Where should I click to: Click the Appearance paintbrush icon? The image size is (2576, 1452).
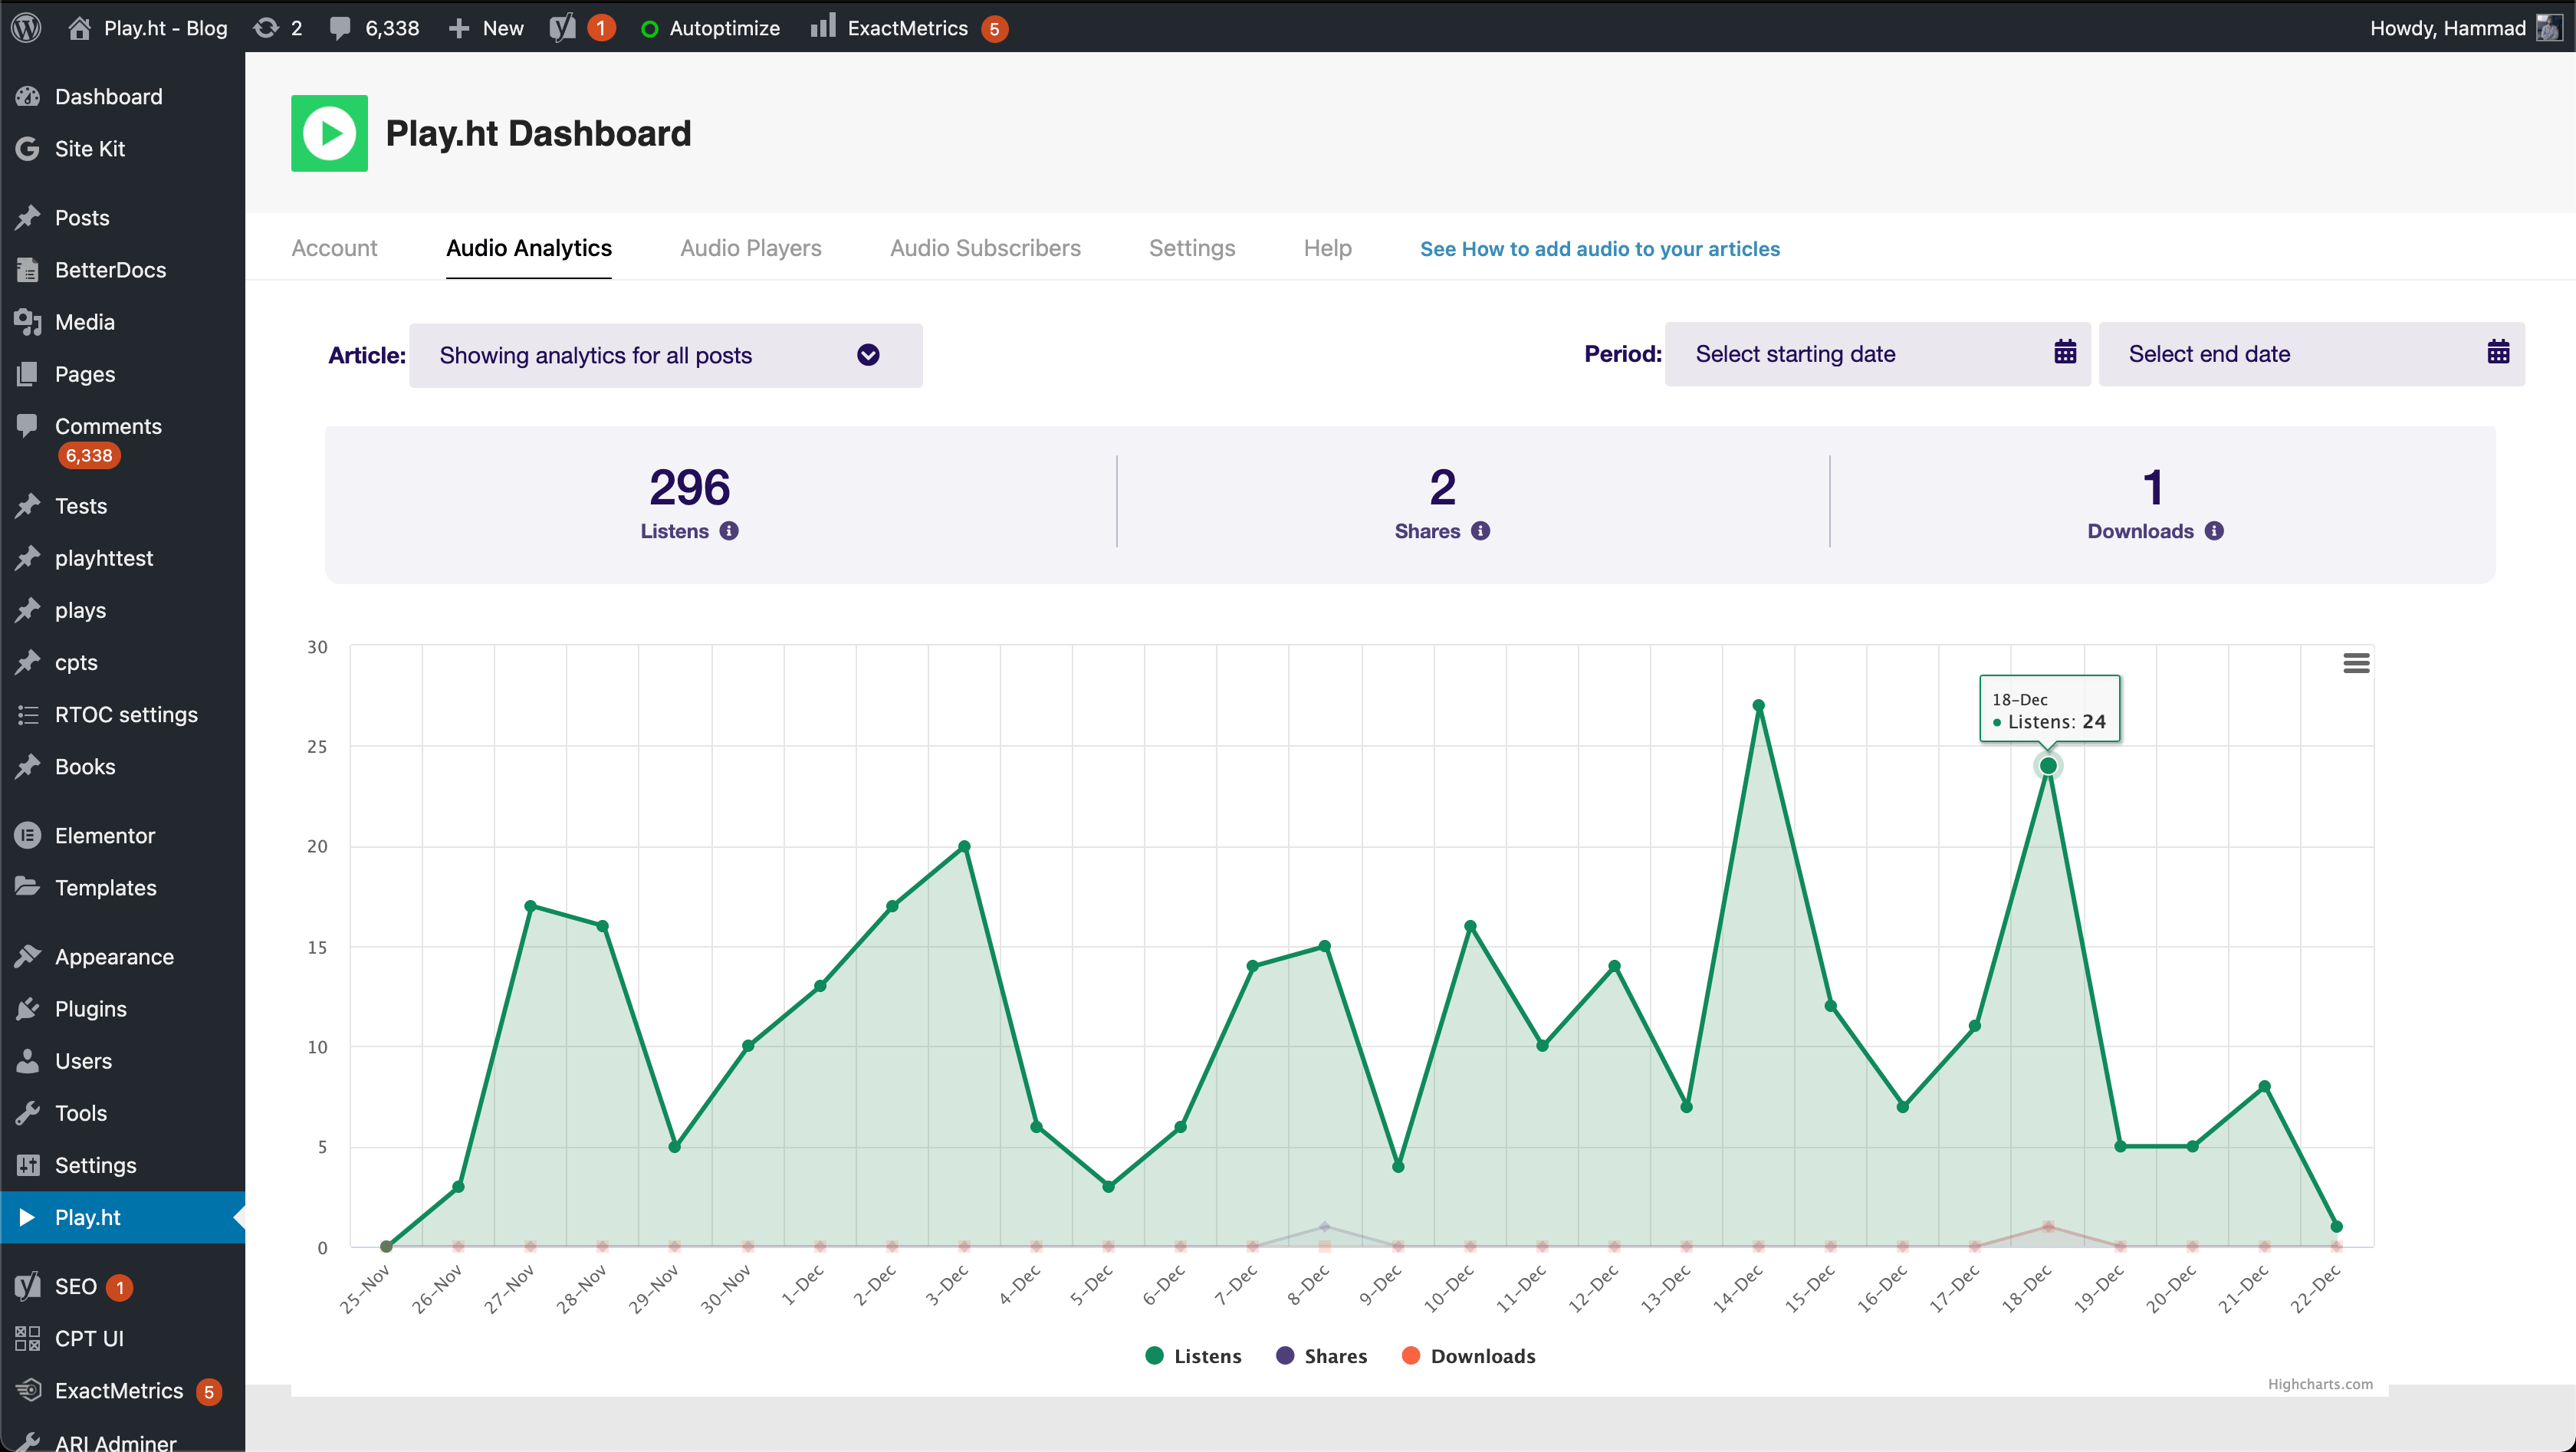(x=28, y=956)
